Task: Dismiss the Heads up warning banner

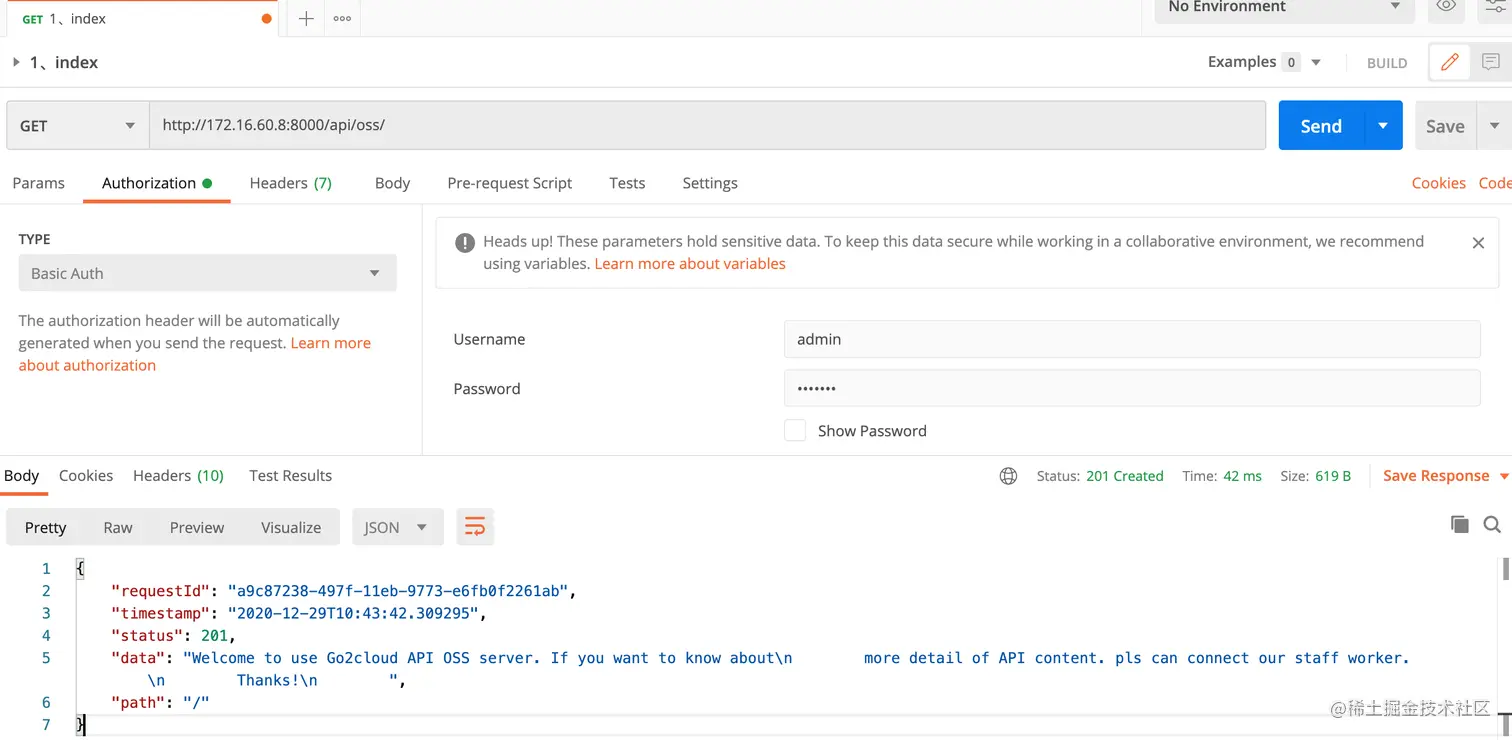Action: pos(1478,242)
